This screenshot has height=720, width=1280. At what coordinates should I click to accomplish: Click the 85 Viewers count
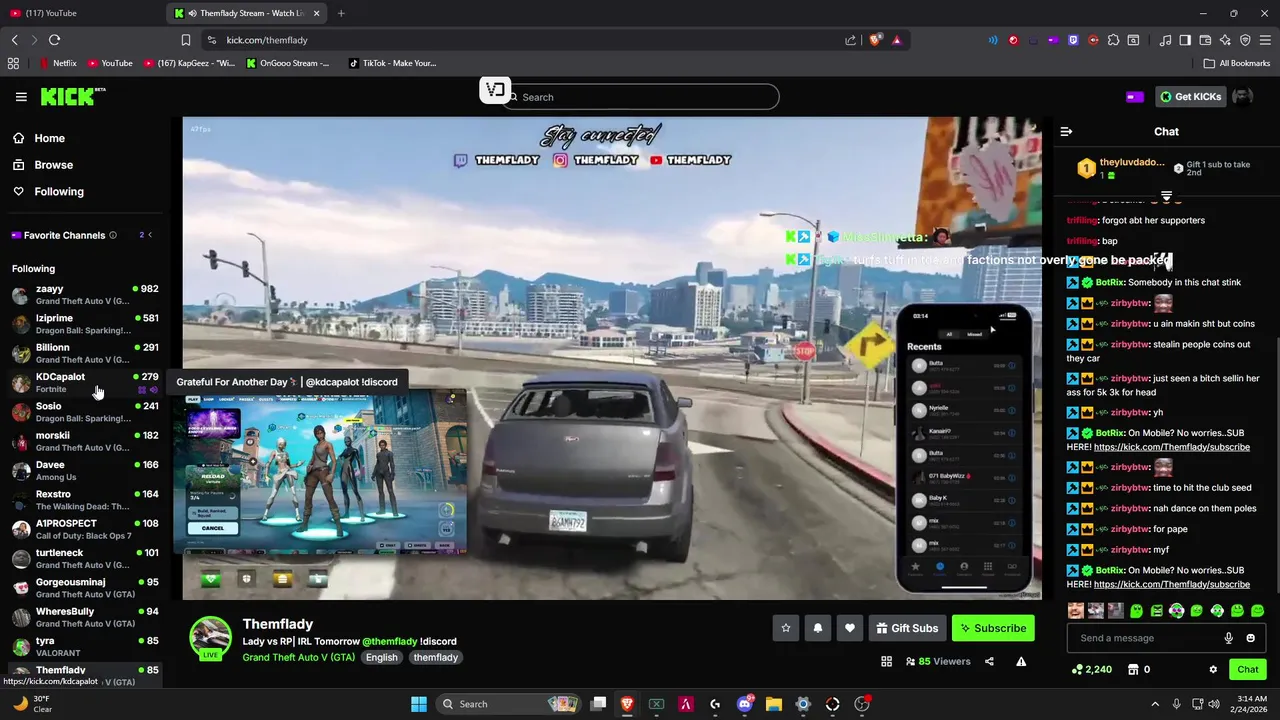click(x=937, y=661)
